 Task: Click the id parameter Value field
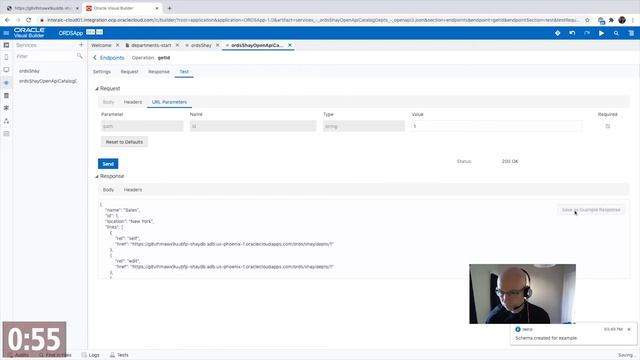pos(497,126)
